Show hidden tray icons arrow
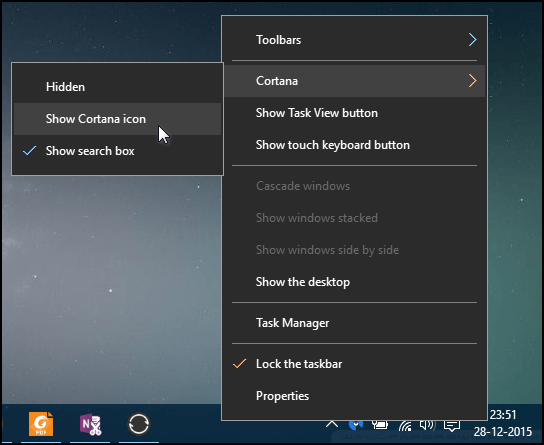544x445 pixels. [x=332, y=424]
